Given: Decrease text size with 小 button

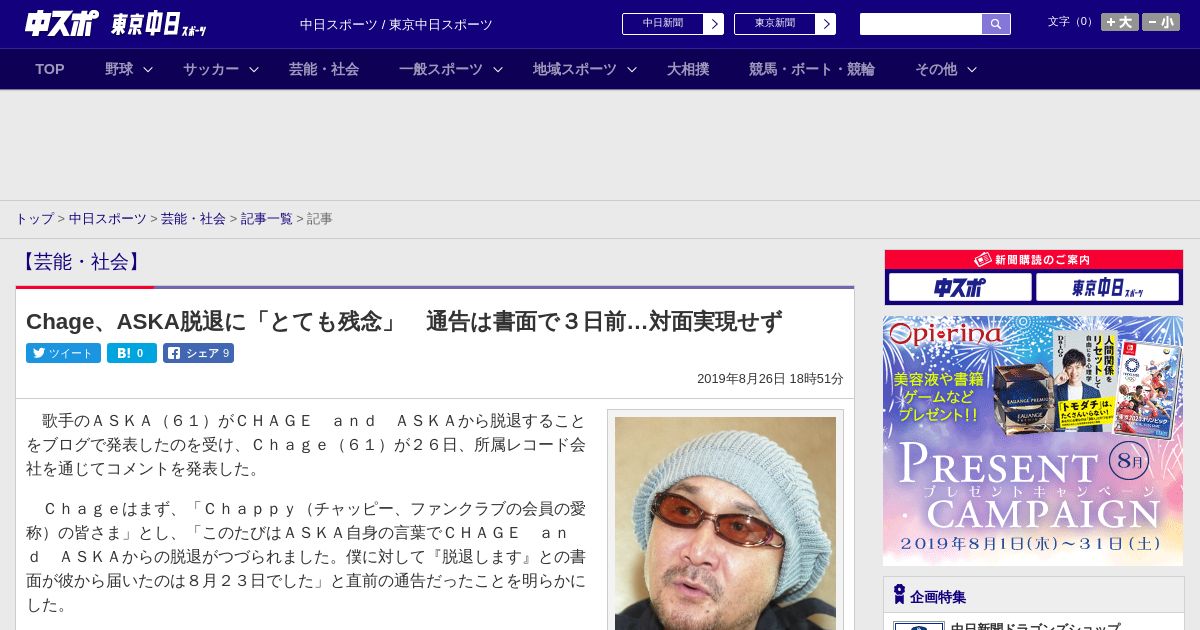Looking at the screenshot, I should 1161,22.
